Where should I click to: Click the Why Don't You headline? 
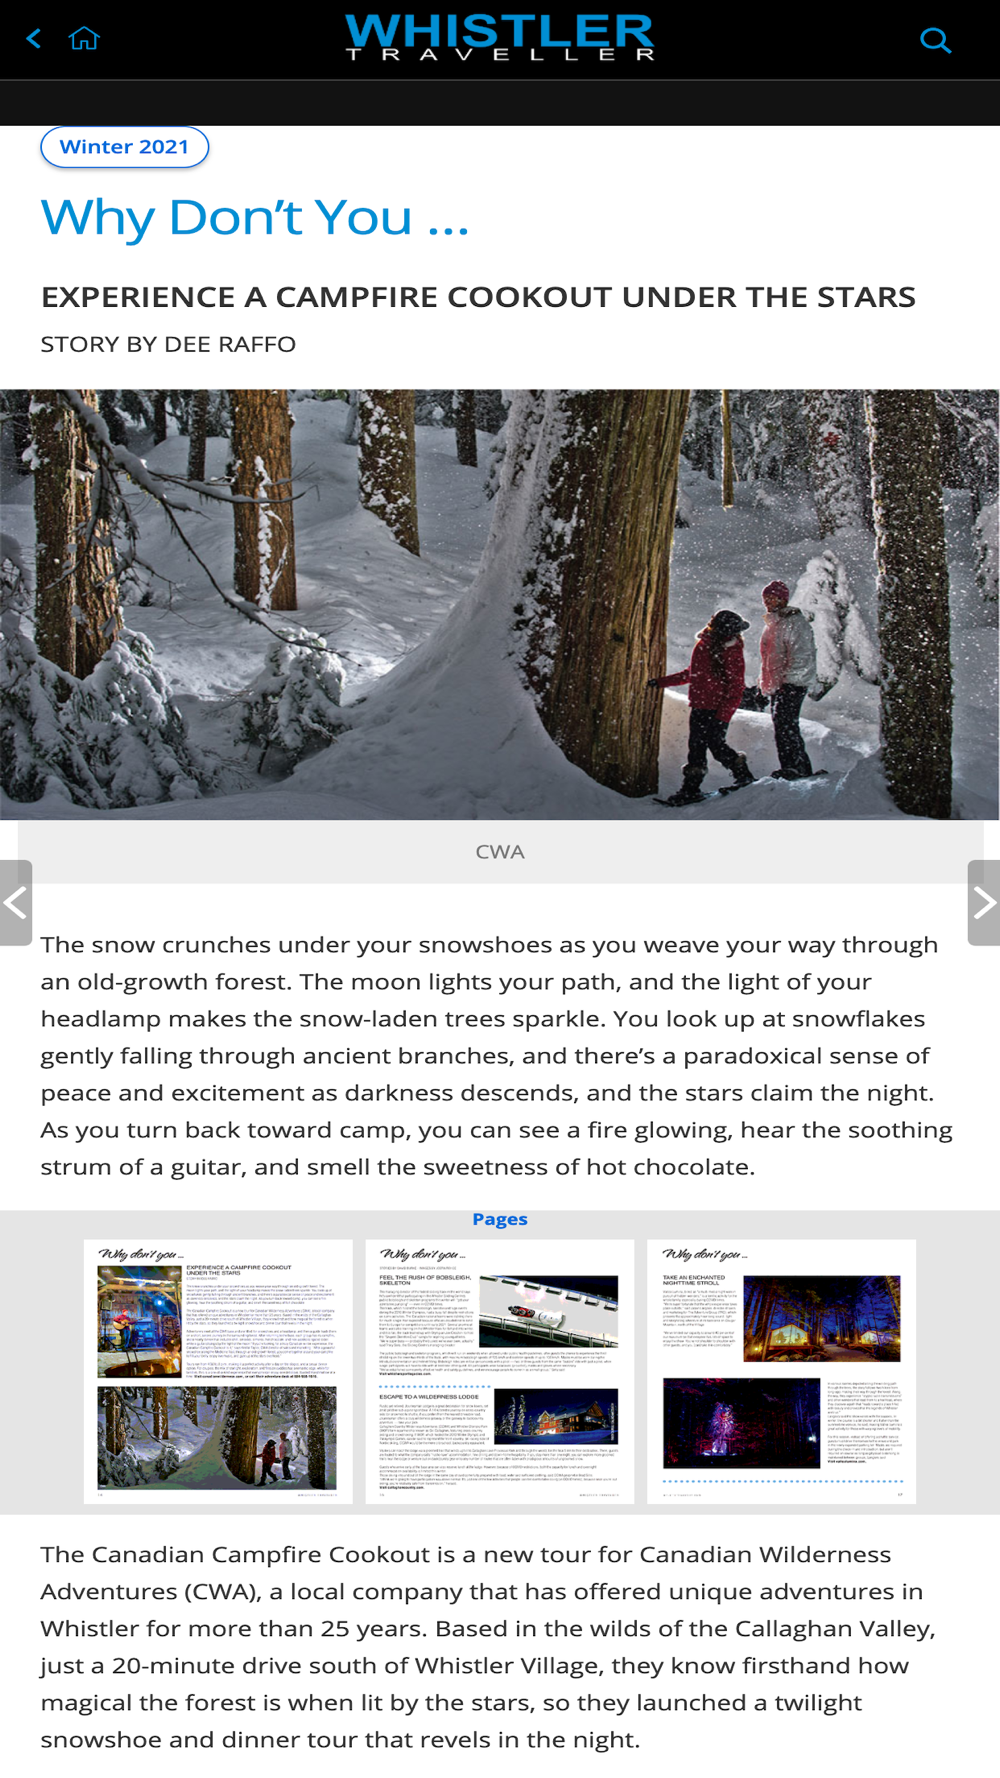(x=255, y=218)
